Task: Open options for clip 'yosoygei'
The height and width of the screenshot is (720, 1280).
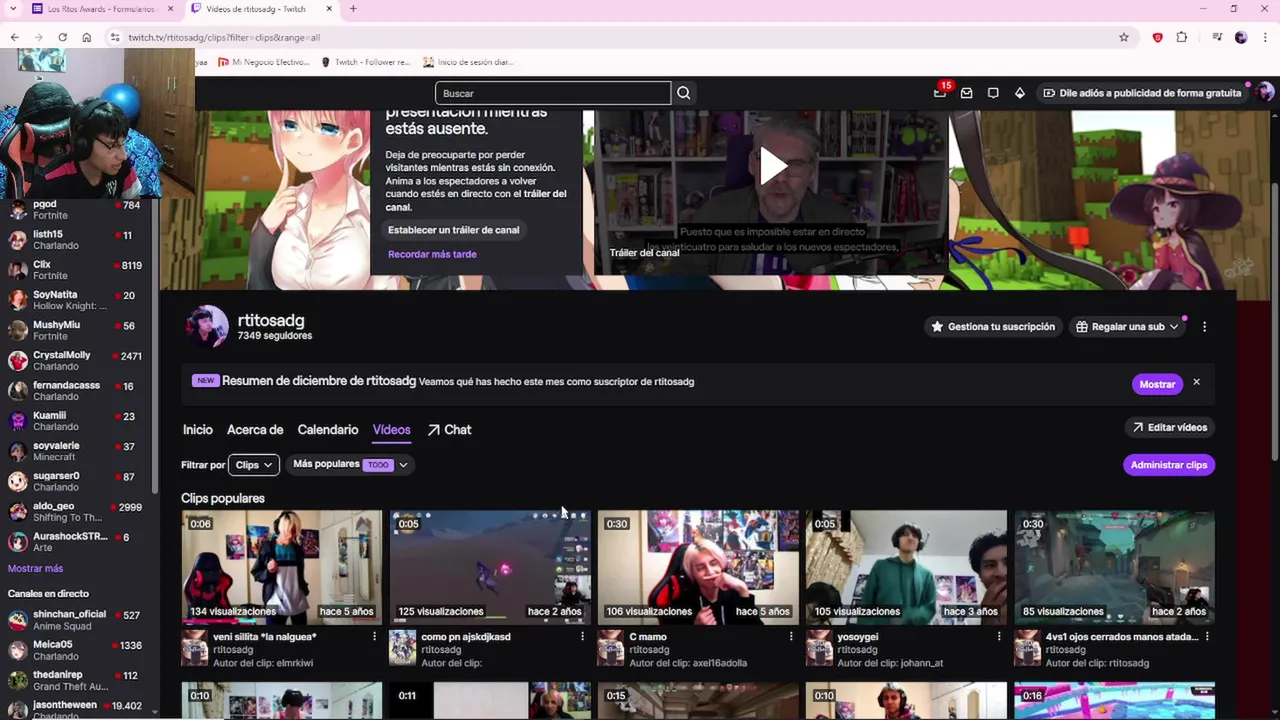Action: click(x=998, y=636)
